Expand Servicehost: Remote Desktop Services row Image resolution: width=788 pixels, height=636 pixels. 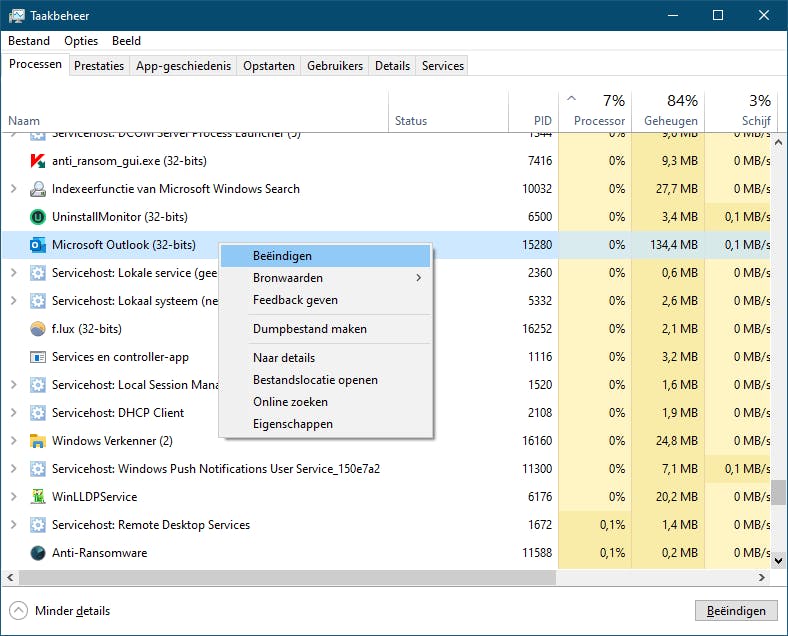[13, 525]
